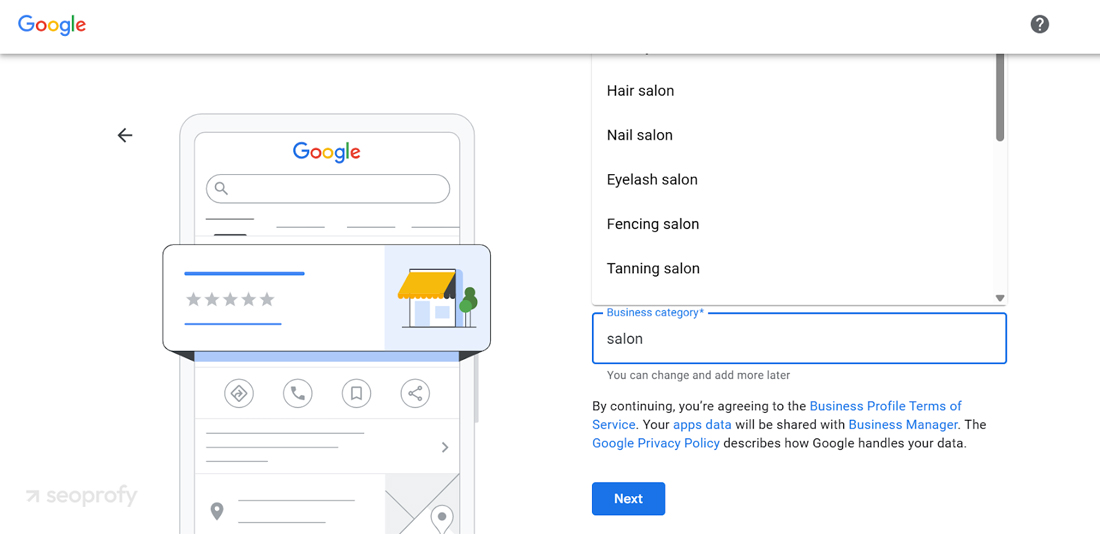Open the apps data link
The width and height of the screenshot is (1100, 534).
coord(702,425)
